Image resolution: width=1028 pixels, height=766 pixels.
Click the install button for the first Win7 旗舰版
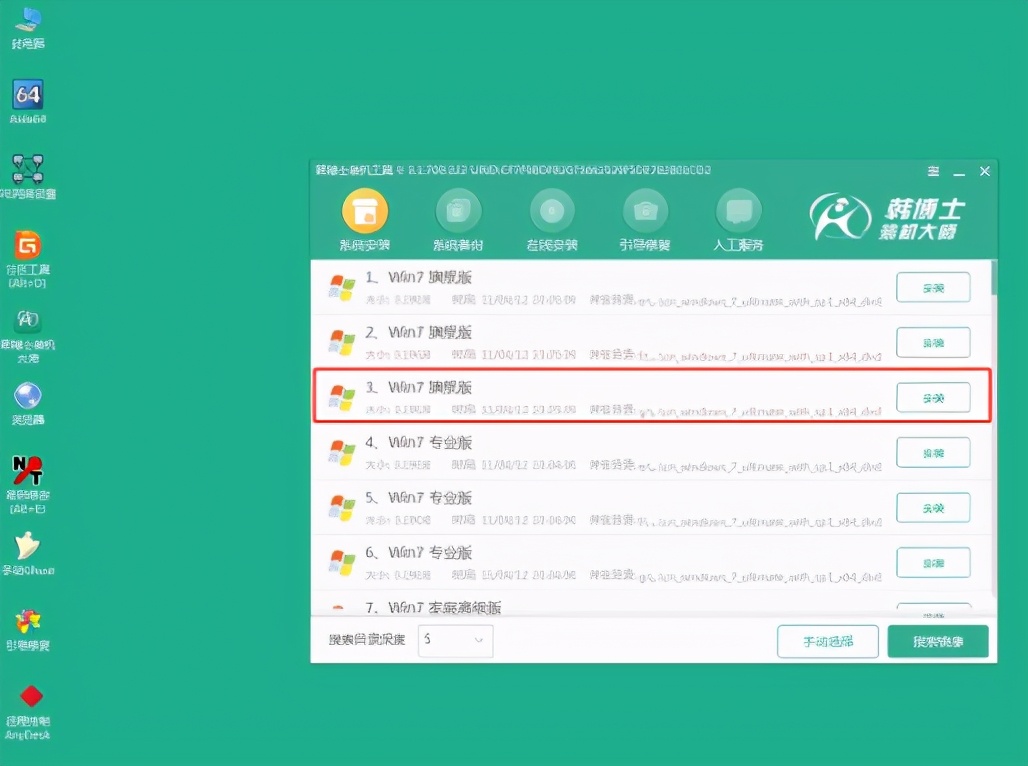click(933, 287)
